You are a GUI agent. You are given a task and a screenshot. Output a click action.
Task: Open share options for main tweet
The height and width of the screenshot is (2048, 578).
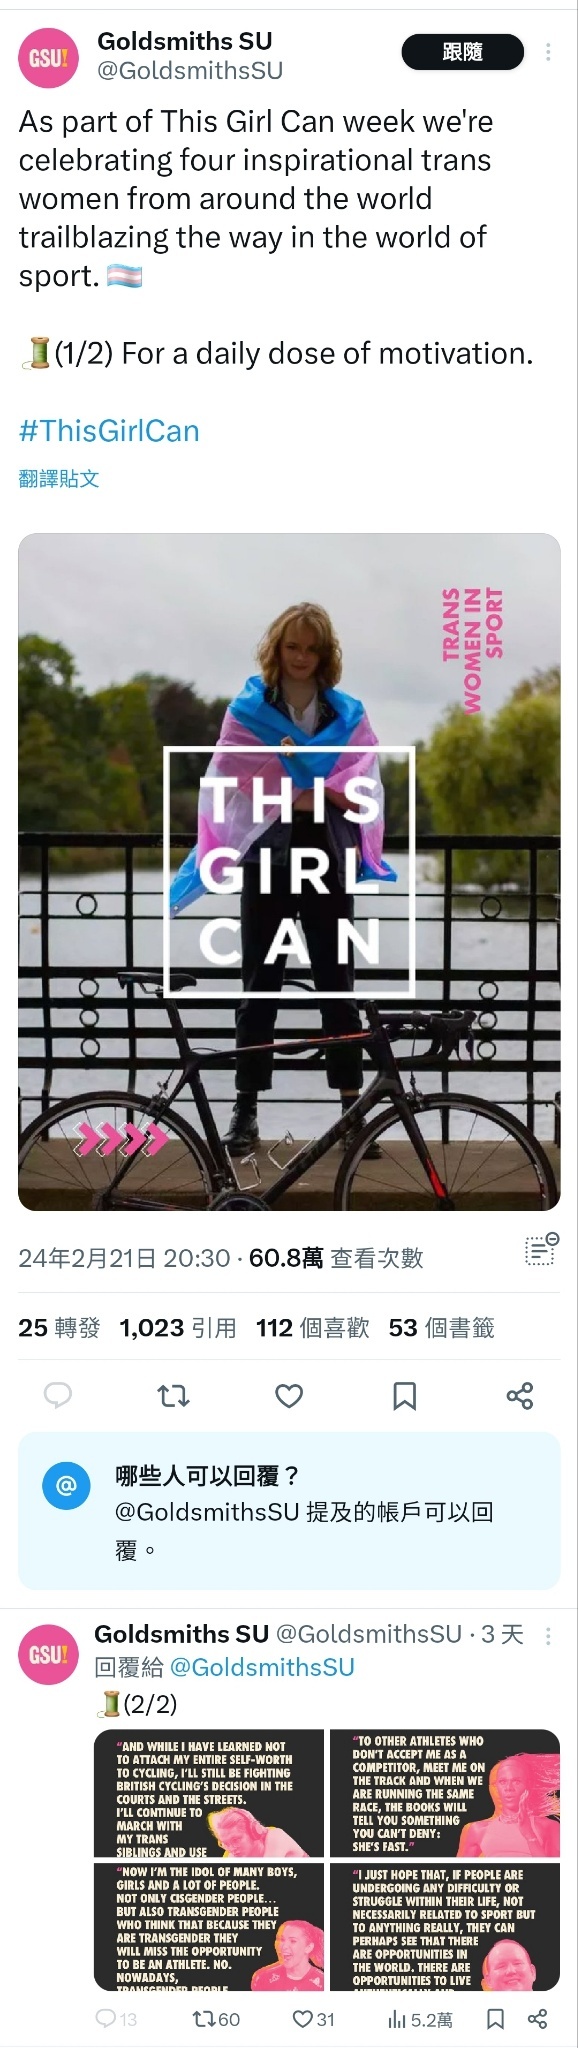click(520, 1395)
